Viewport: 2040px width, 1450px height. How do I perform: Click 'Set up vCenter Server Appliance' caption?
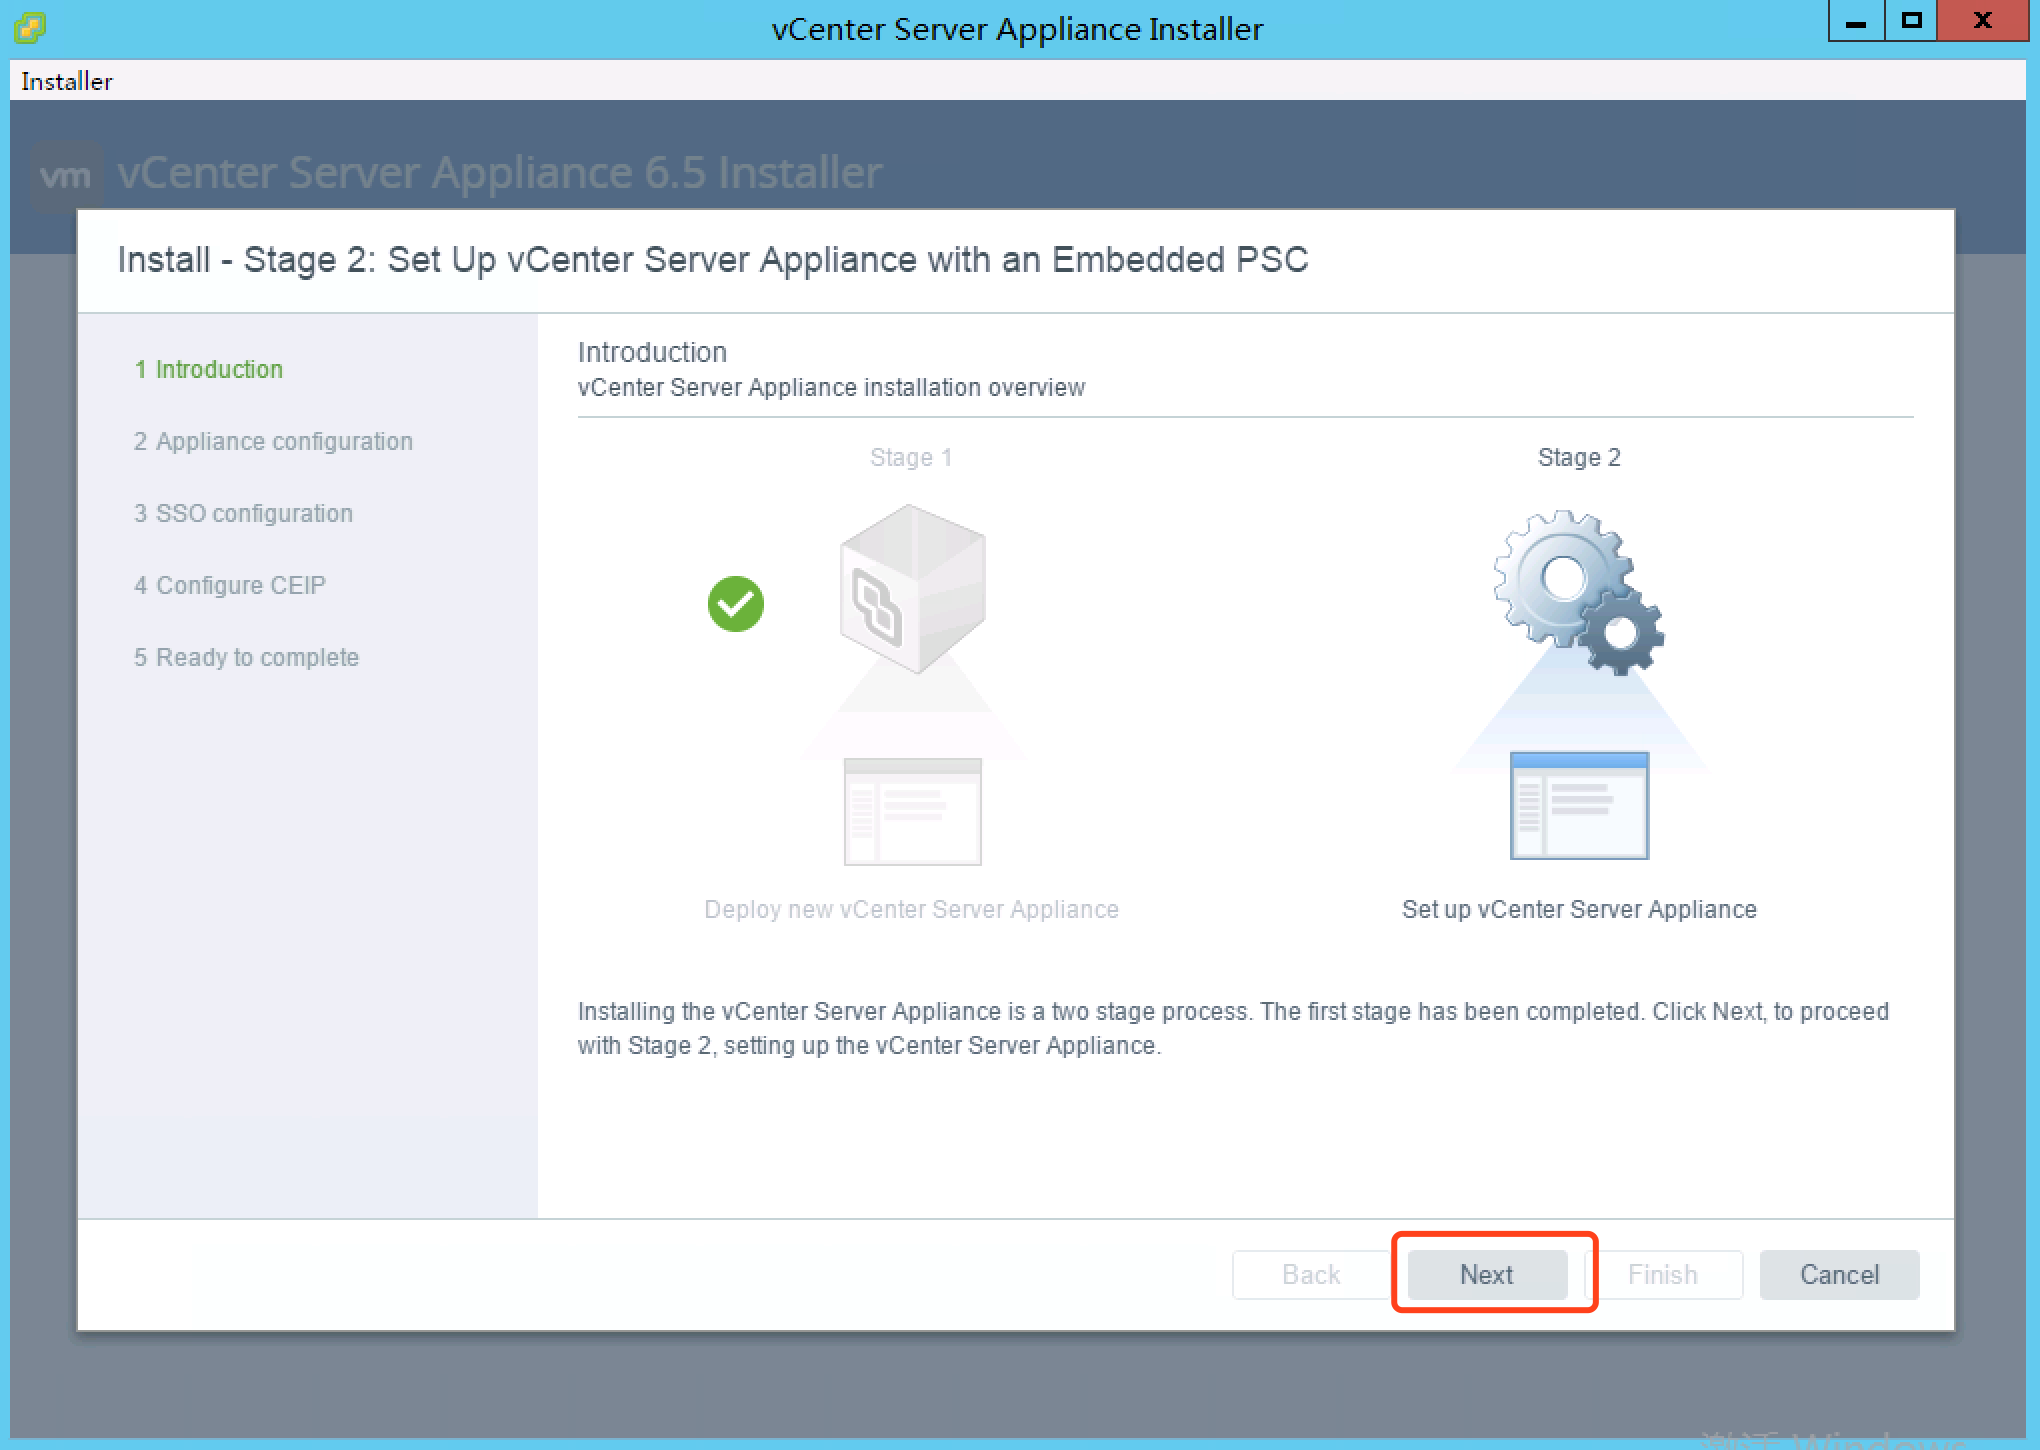click(1579, 909)
